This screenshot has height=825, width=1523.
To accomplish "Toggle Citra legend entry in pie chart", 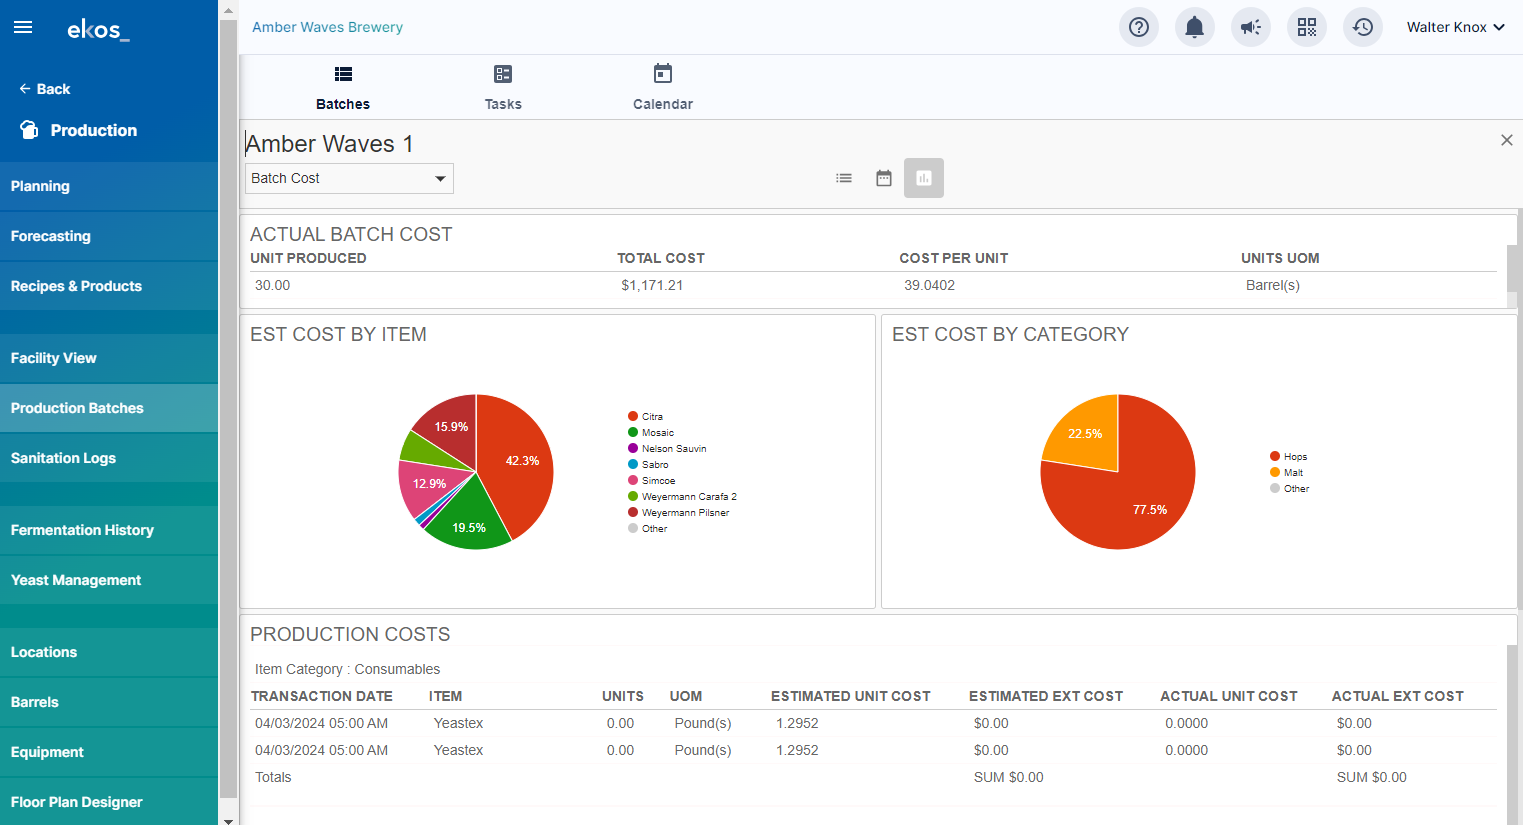I will tap(646, 416).
